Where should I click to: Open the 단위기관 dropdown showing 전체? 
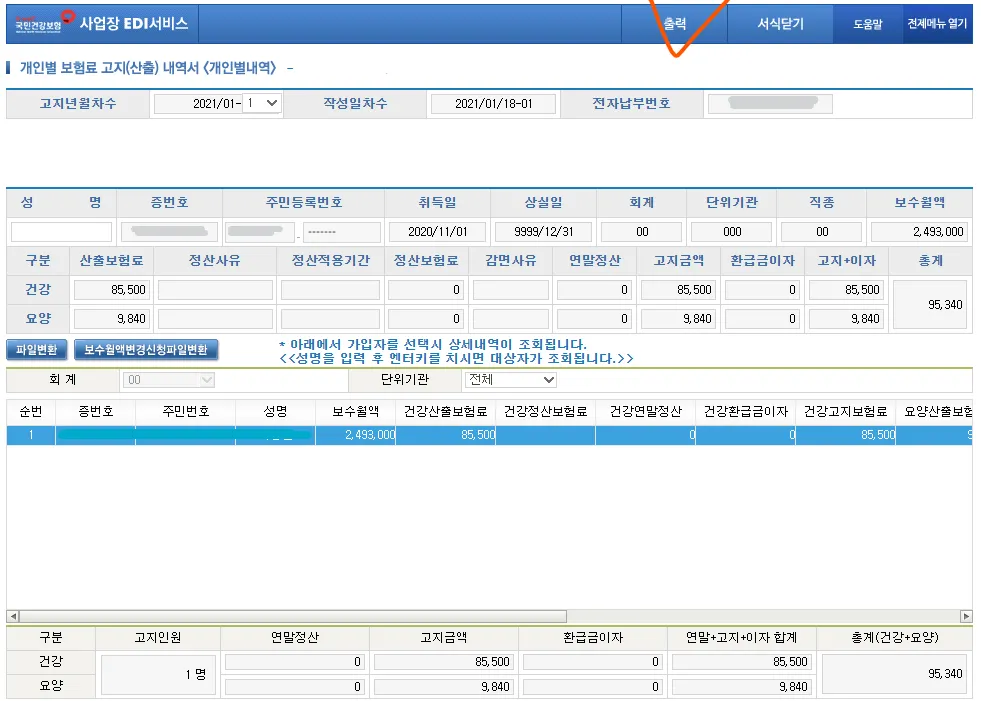pos(511,379)
